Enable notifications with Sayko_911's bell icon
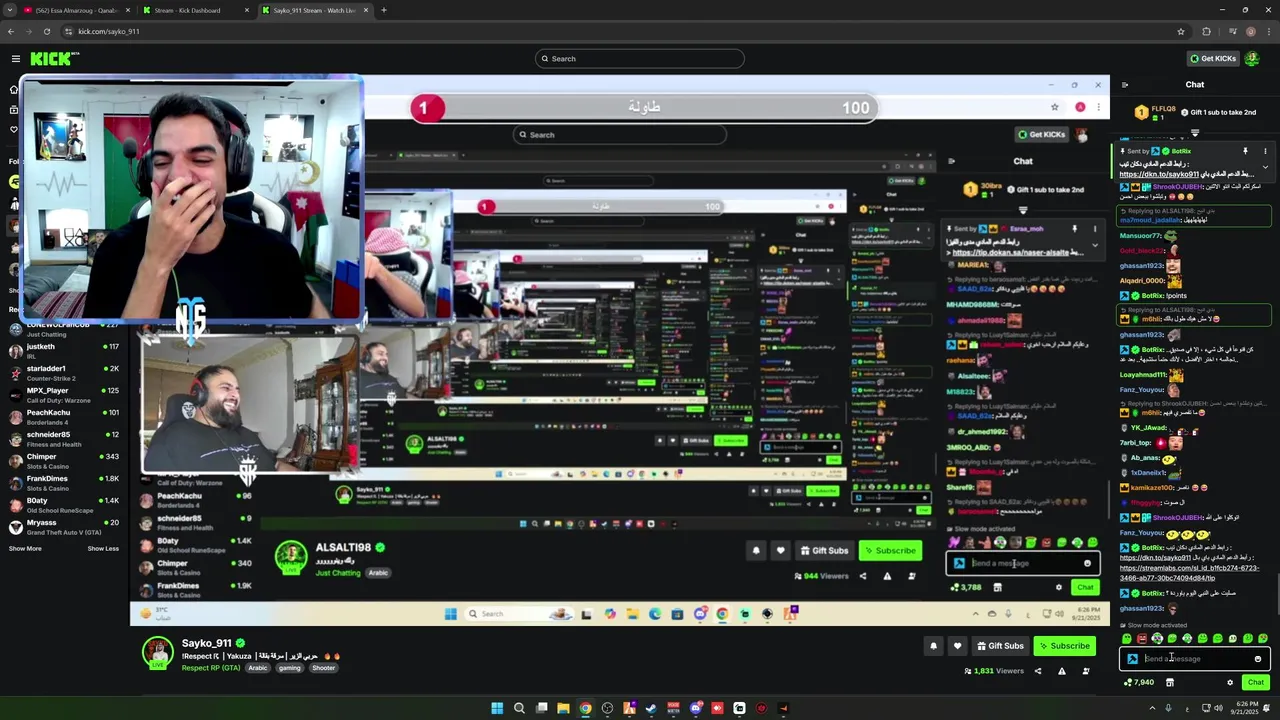Screen dimensions: 1280x720 934,646
